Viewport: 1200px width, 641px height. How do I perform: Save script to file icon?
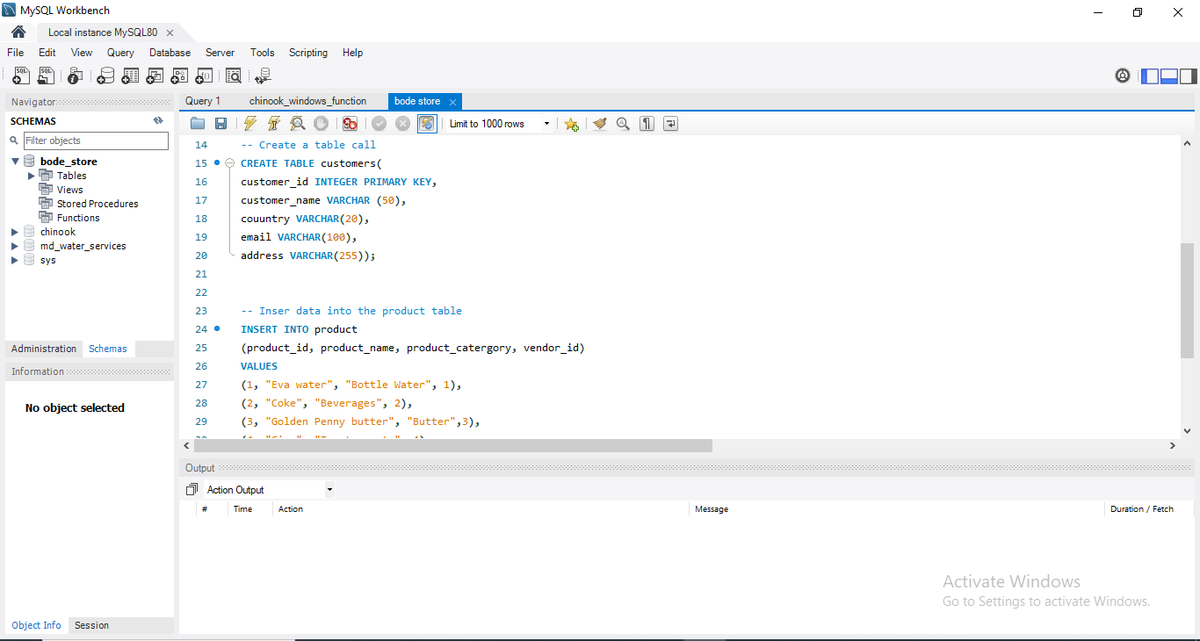[221, 124]
